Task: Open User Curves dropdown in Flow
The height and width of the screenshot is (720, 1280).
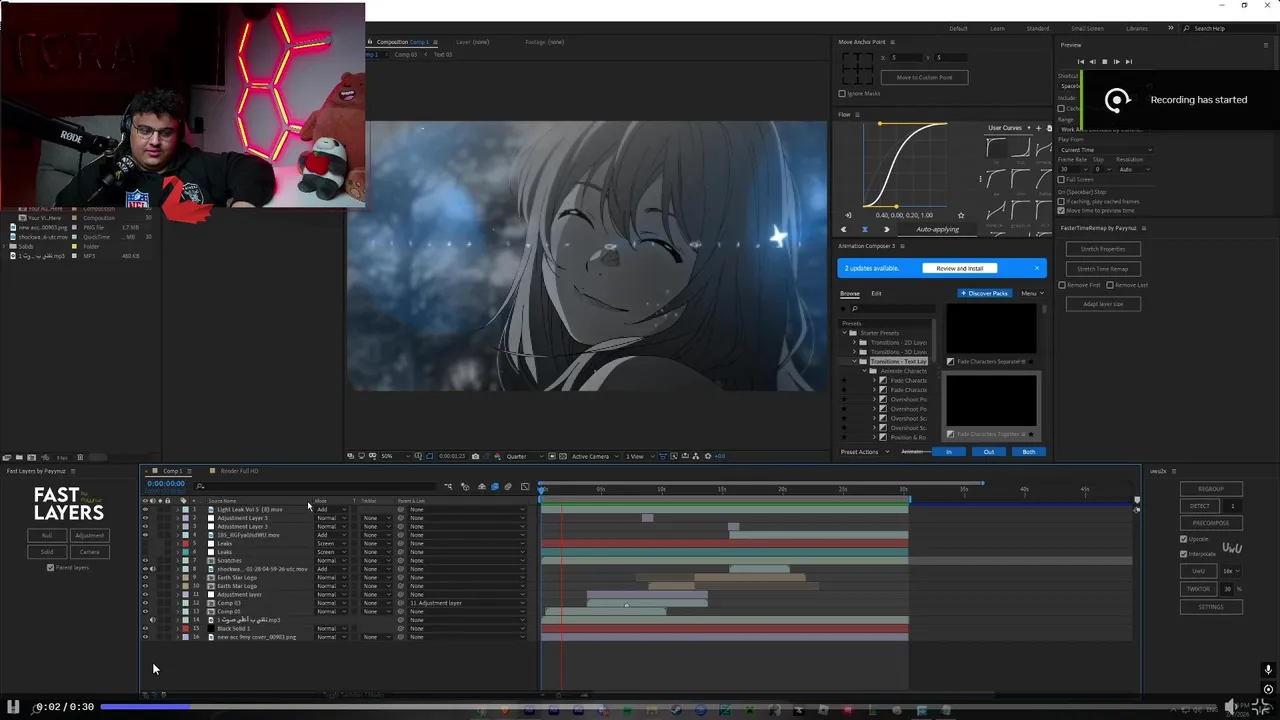Action: (1008, 128)
